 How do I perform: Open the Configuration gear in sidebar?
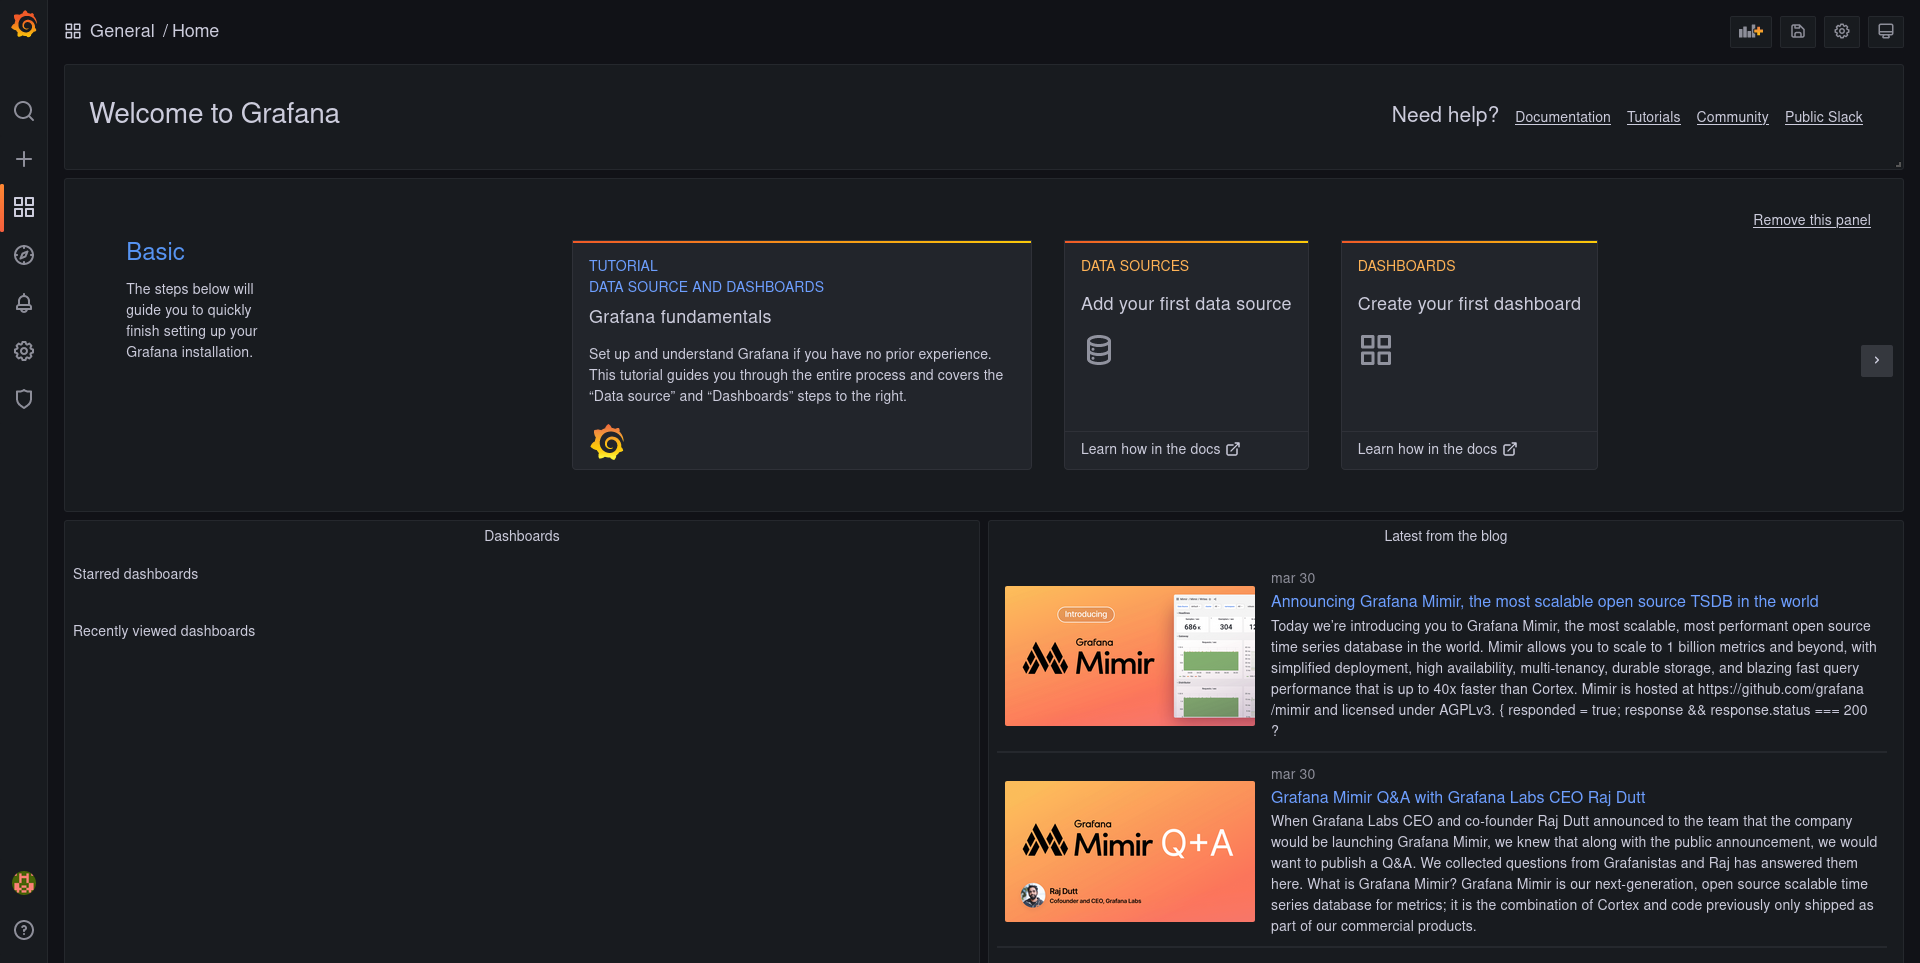point(24,351)
